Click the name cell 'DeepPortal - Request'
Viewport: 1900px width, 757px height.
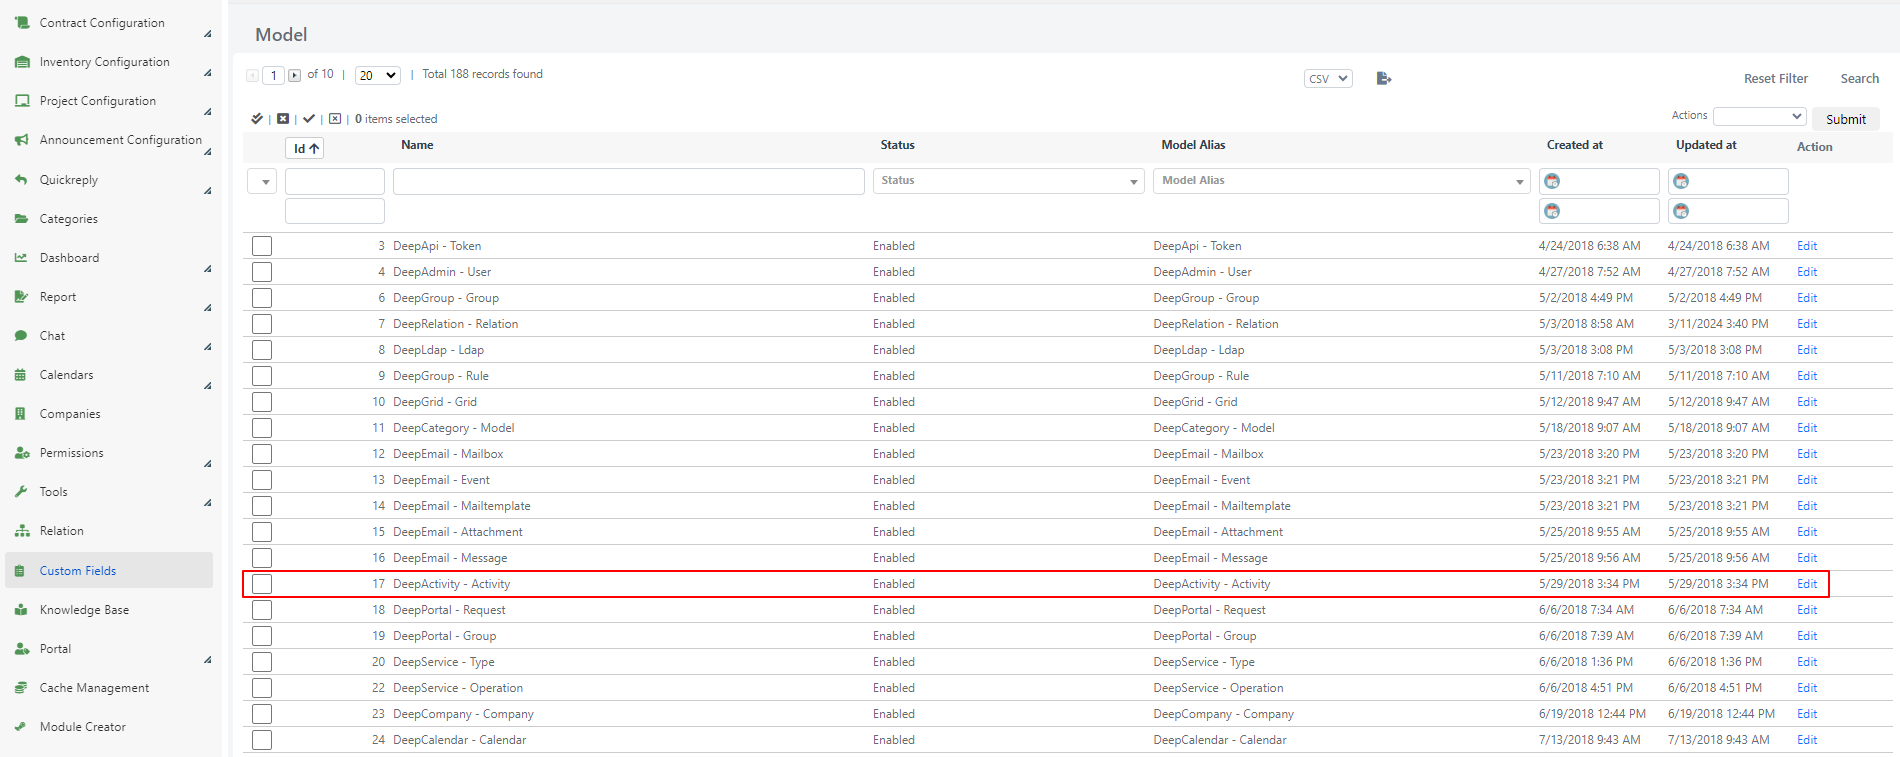point(449,610)
